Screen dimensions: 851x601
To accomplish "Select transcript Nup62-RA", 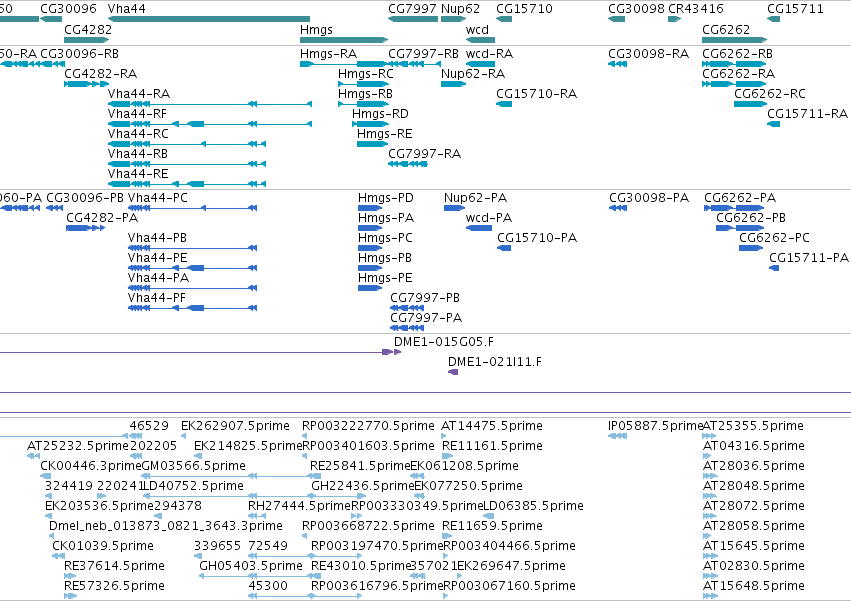I will click(454, 84).
